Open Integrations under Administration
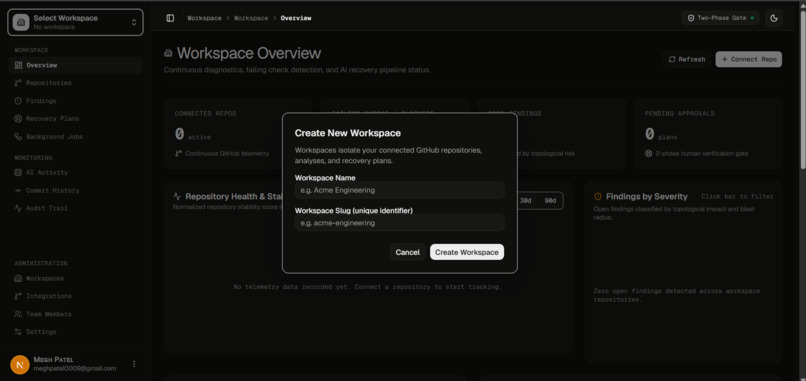Image resolution: width=806 pixels, height=381 pixels. click(x=76, y=296)
